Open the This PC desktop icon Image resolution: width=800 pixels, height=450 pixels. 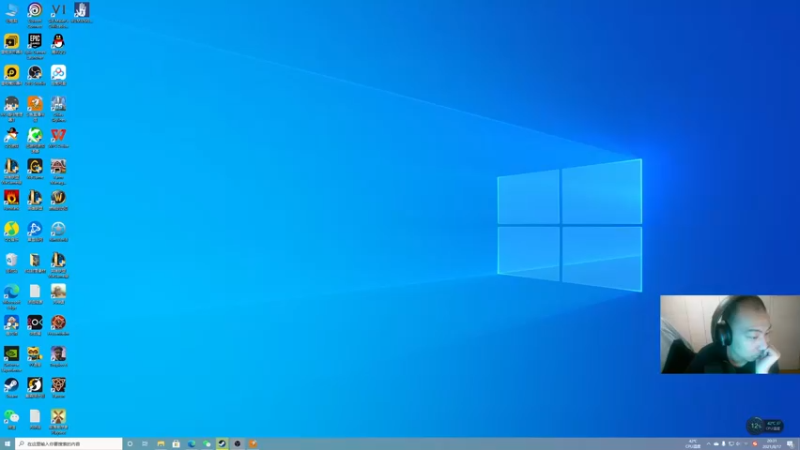(11, 11)
